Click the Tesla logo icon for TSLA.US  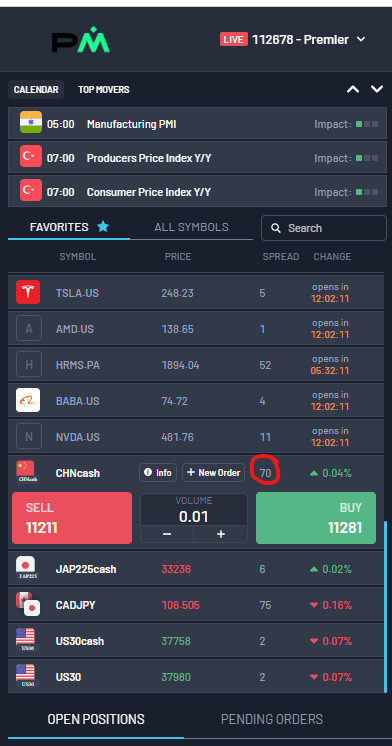tap(28, 292)
